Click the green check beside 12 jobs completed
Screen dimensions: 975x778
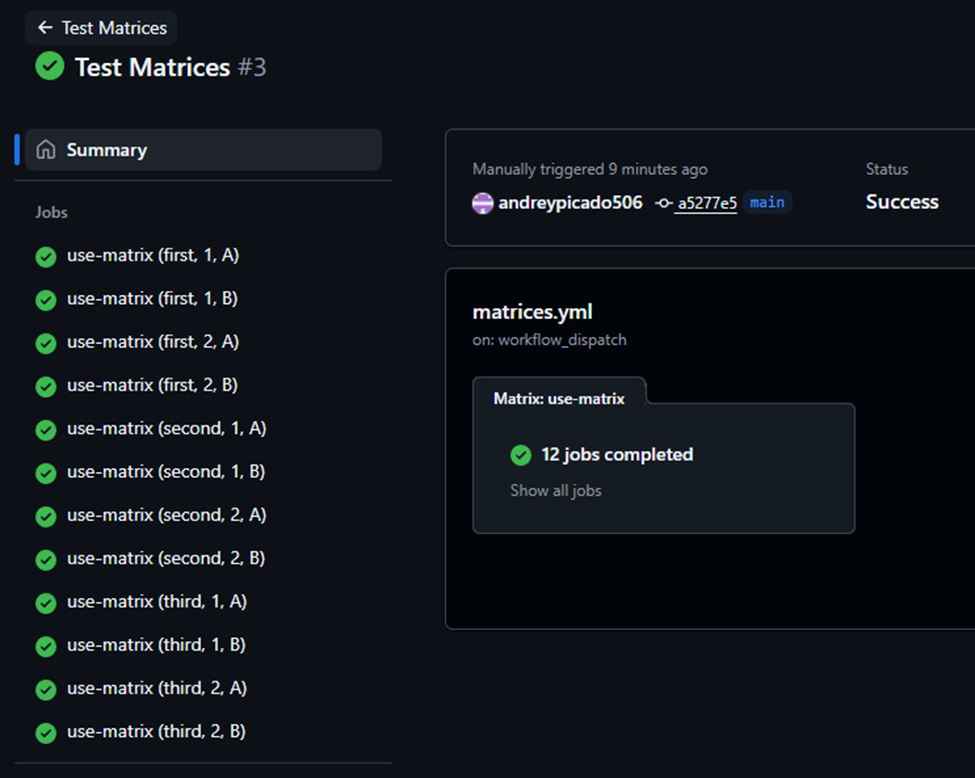pyautogui.click(x=520, y=455)
